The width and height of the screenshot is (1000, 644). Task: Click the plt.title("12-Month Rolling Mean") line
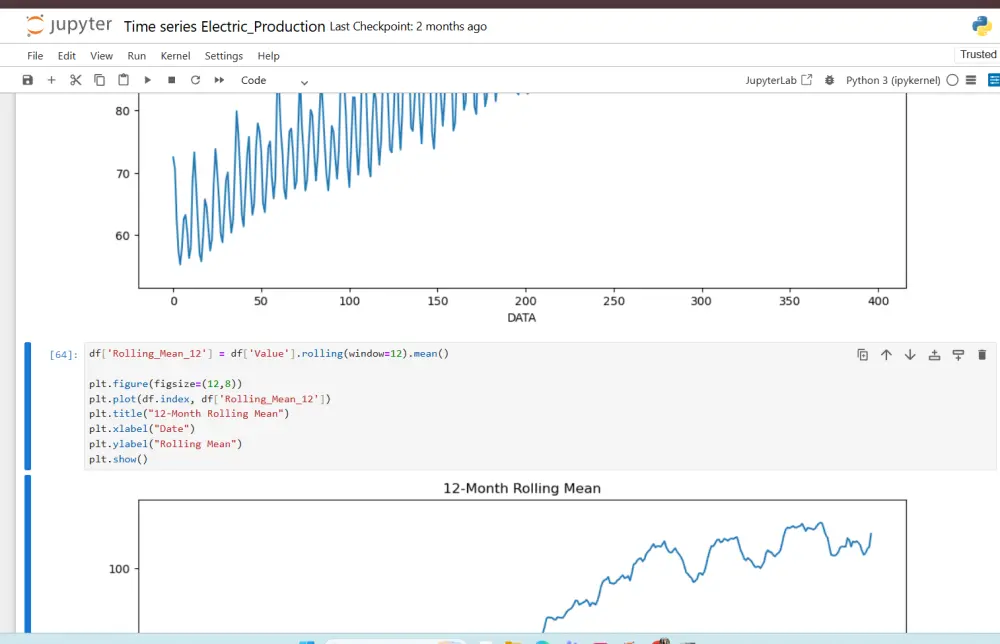click(x=189, y=414)
